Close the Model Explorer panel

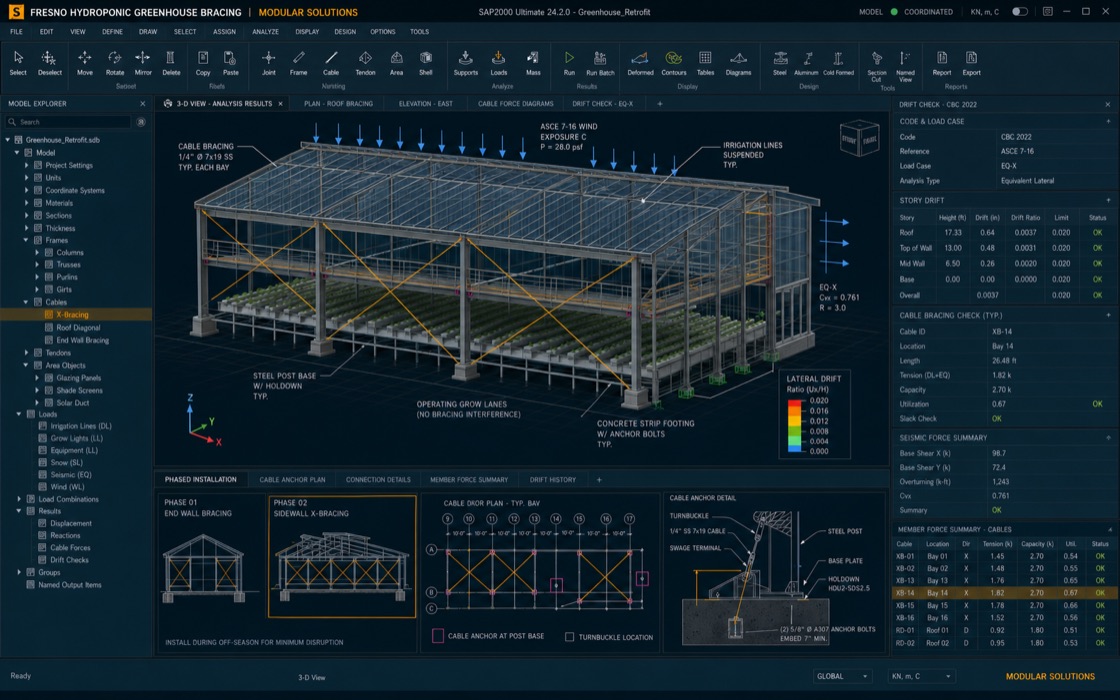[x=142, y=104]
